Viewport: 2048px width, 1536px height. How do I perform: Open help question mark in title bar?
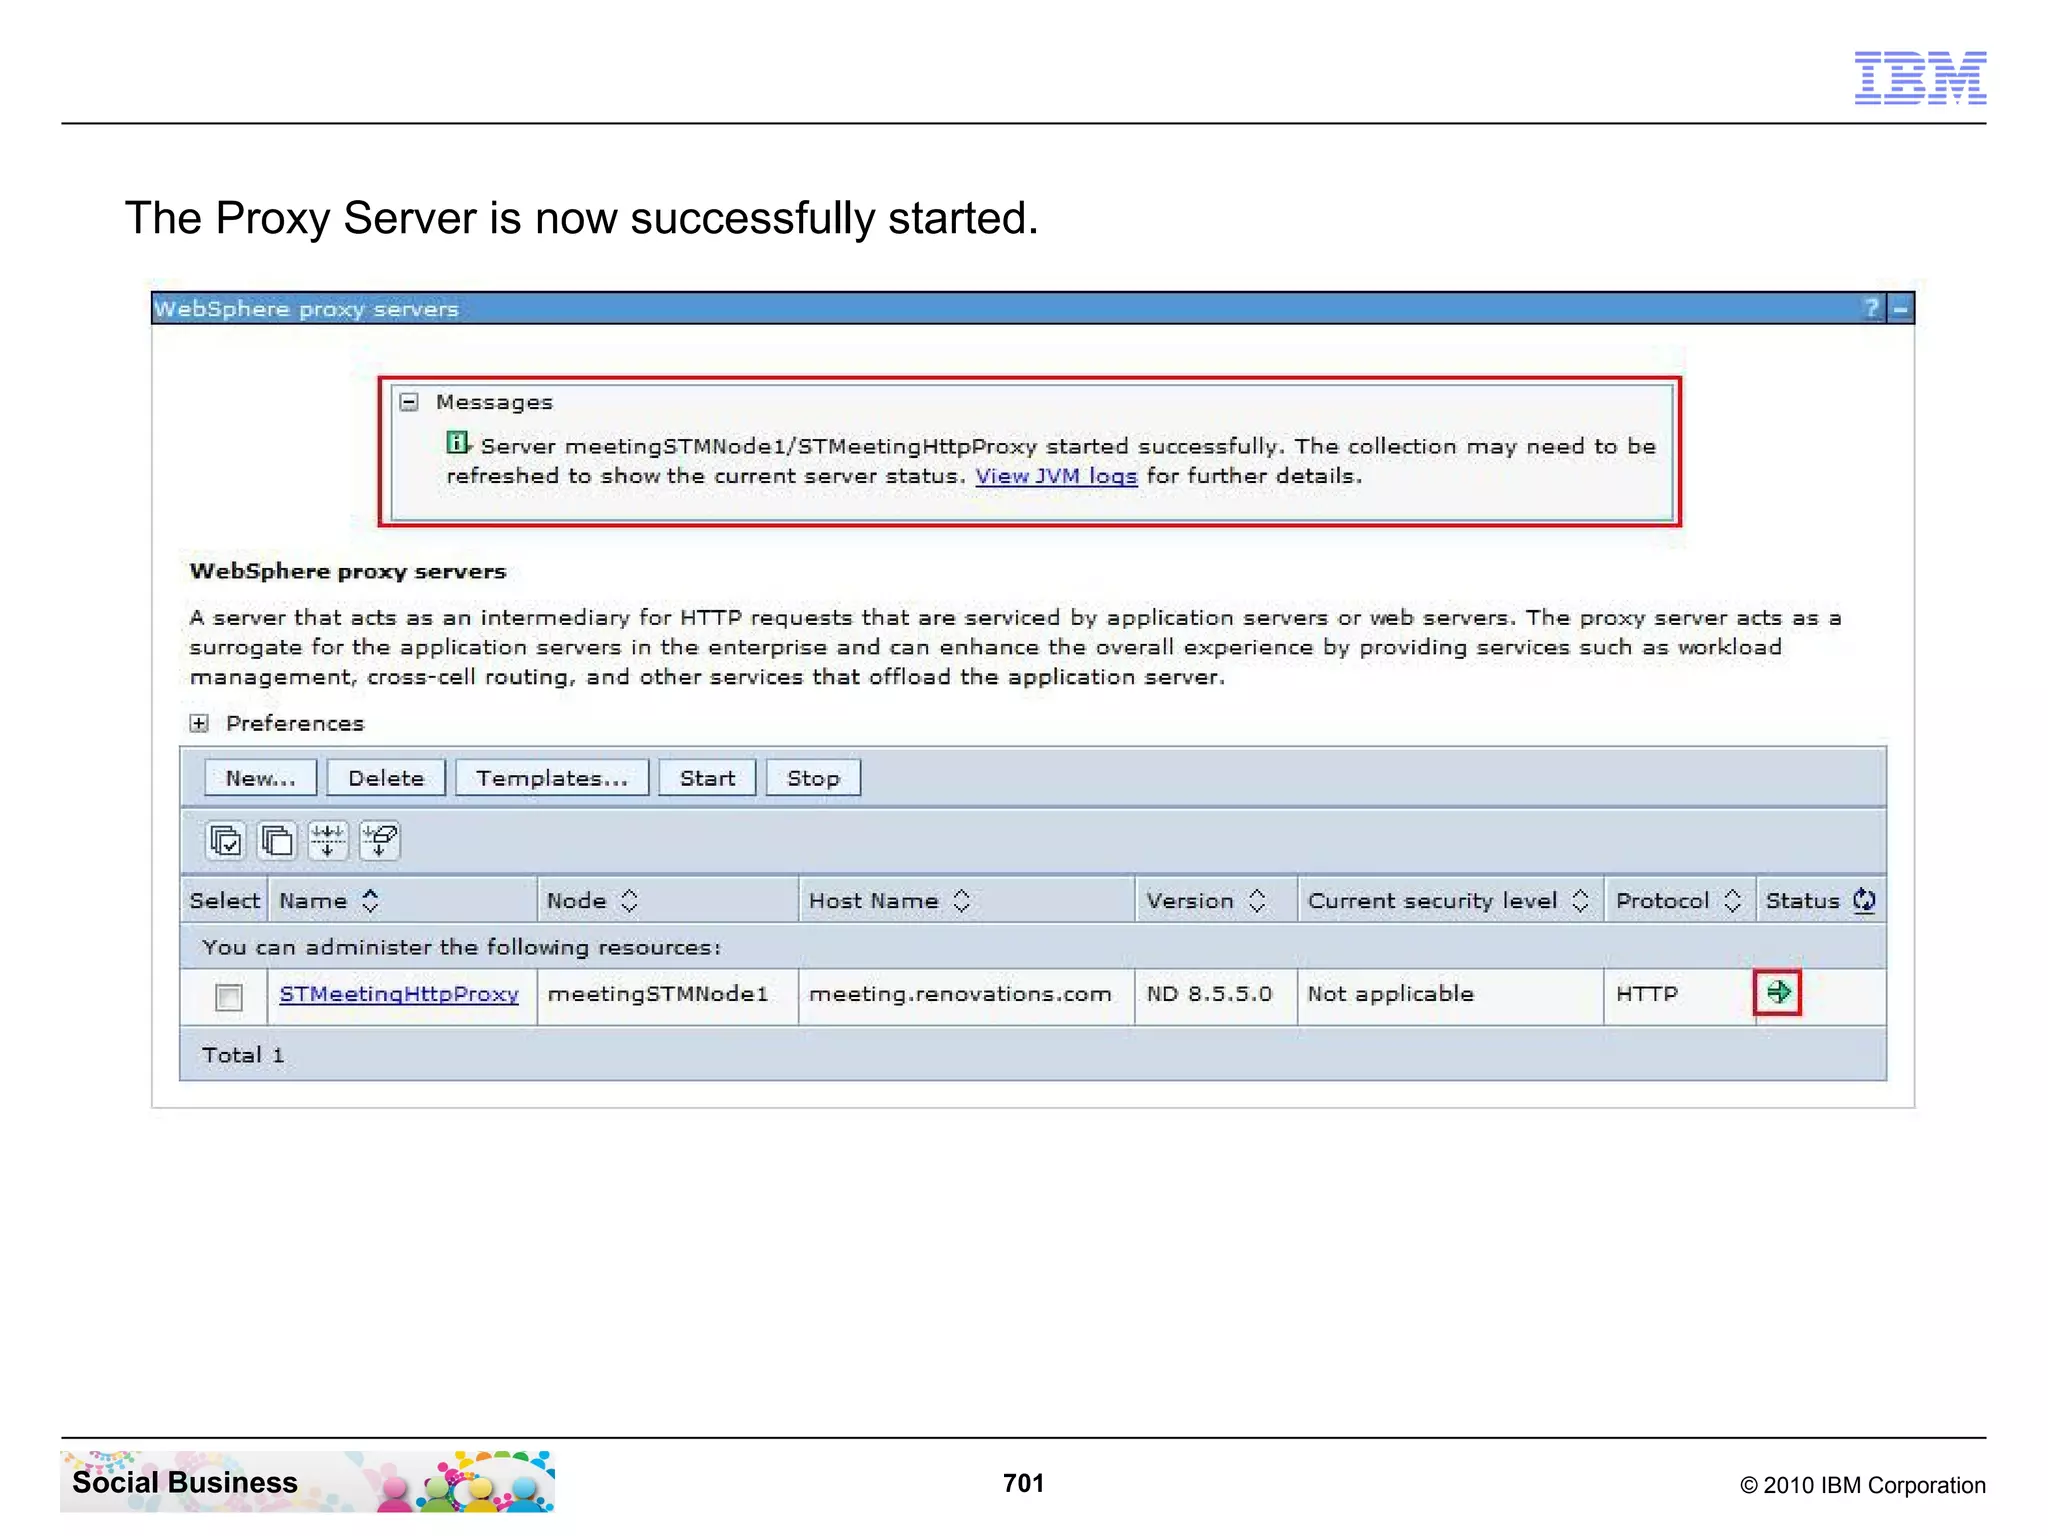[1871, 308]
